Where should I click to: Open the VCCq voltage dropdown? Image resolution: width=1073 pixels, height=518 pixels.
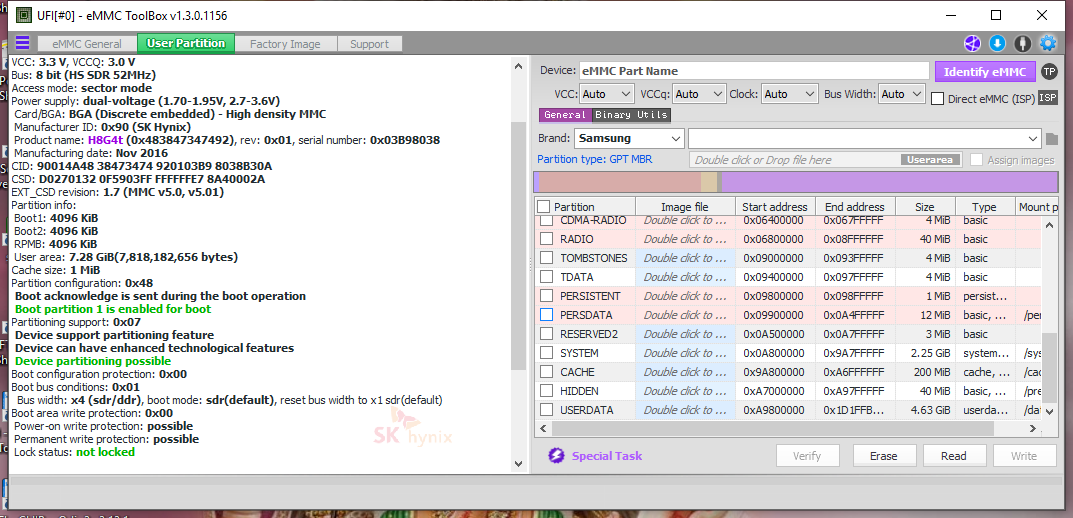pyautogui.click(x=699, y=94)
